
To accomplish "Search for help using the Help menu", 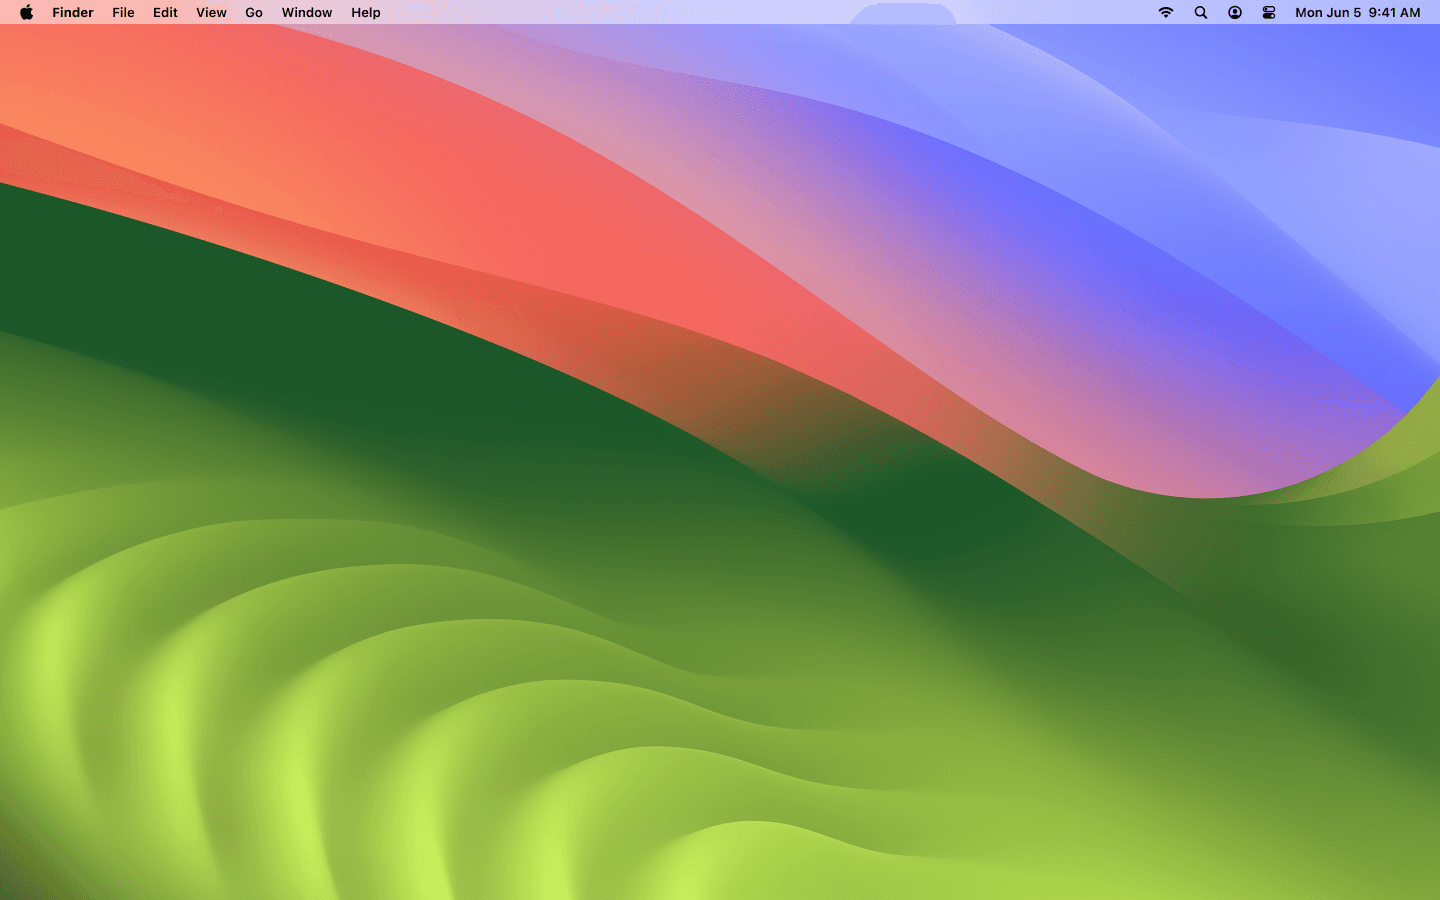I will coord(365,12).
